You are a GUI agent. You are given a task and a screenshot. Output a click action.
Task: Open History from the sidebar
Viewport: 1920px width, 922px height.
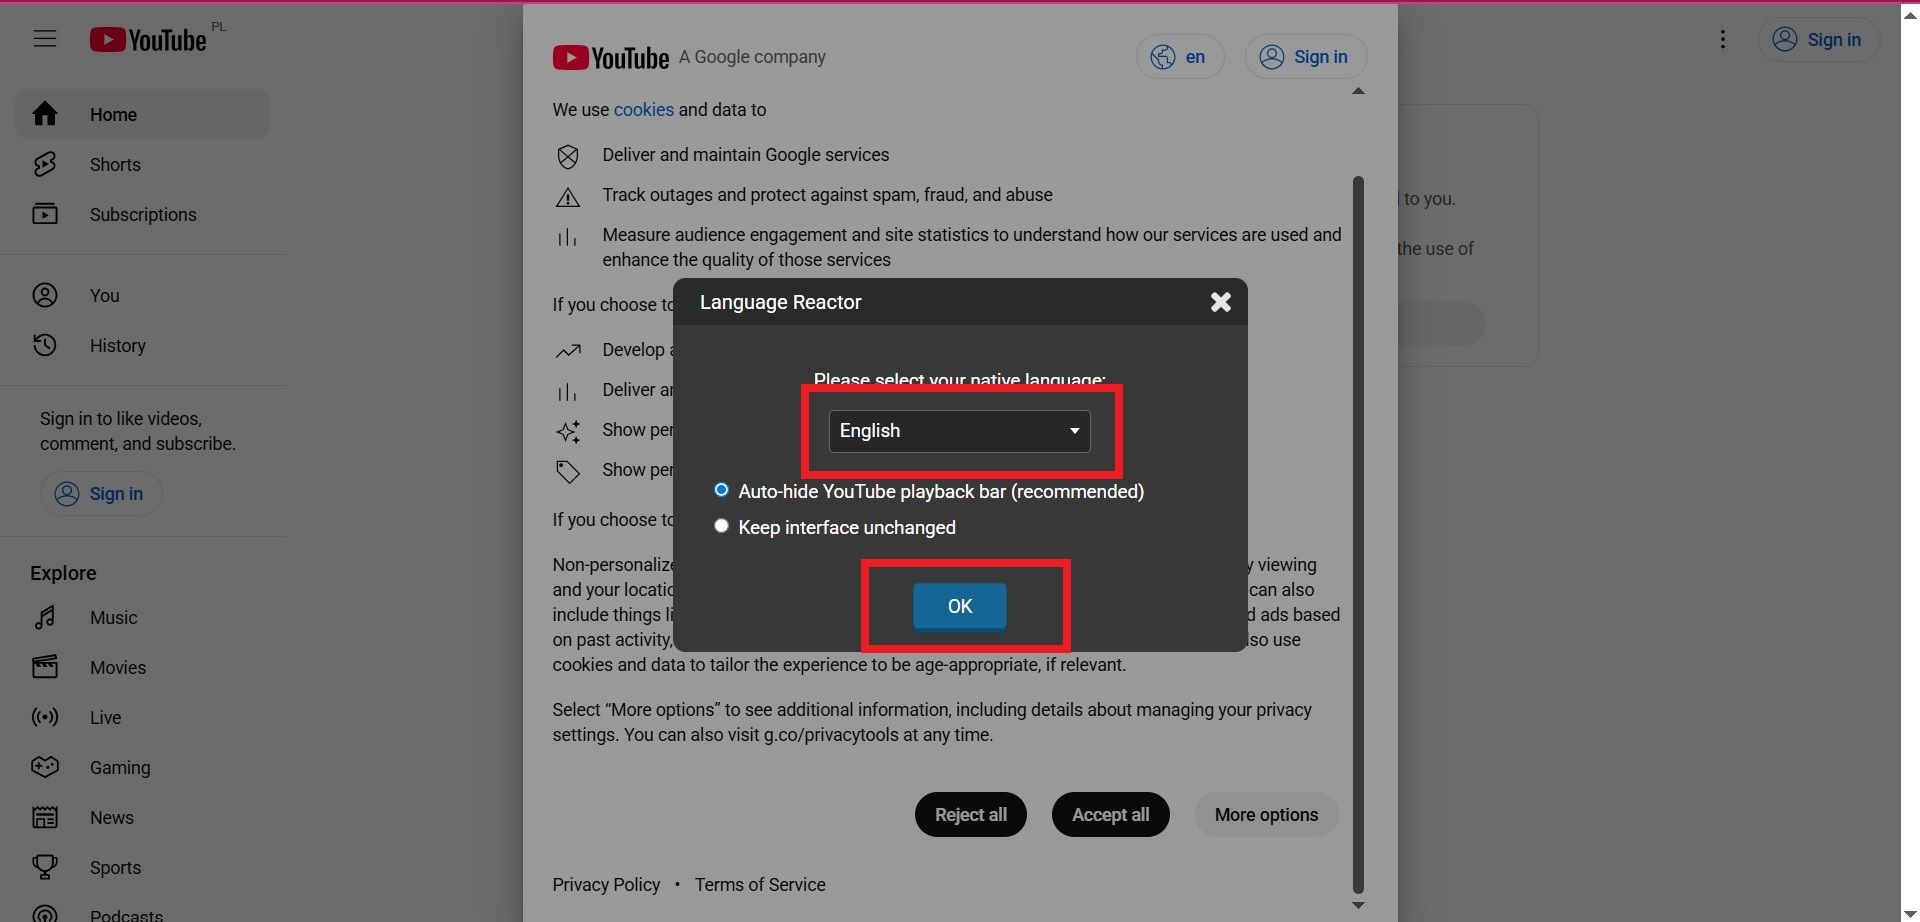(117, 345)
